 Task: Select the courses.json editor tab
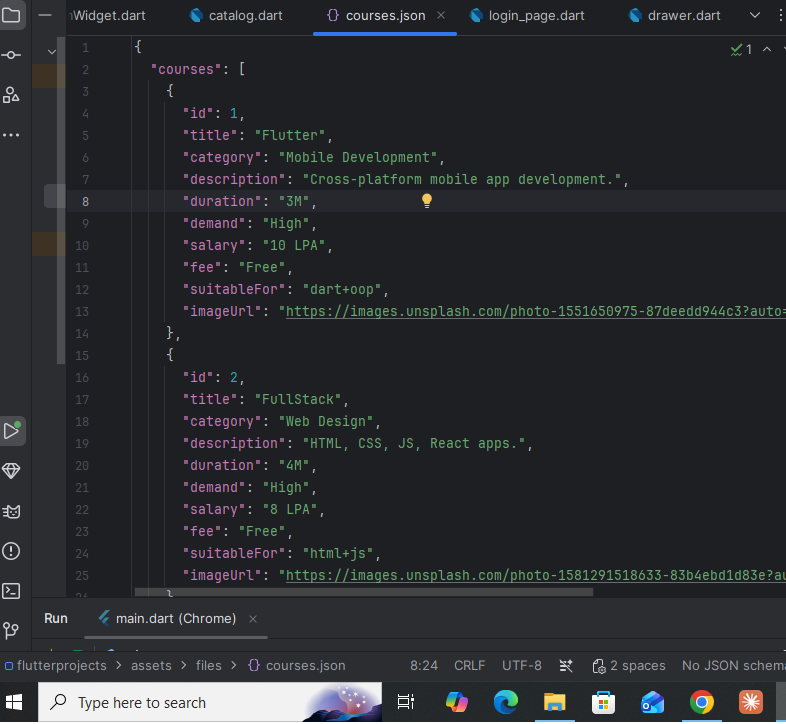coord(385,16)
